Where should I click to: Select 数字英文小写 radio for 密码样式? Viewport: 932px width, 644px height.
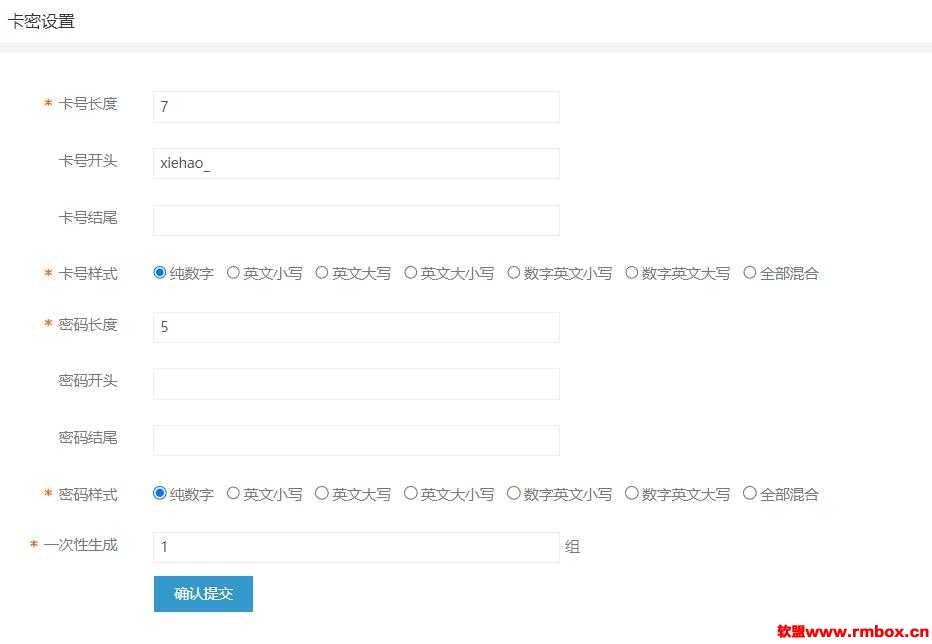514,493
